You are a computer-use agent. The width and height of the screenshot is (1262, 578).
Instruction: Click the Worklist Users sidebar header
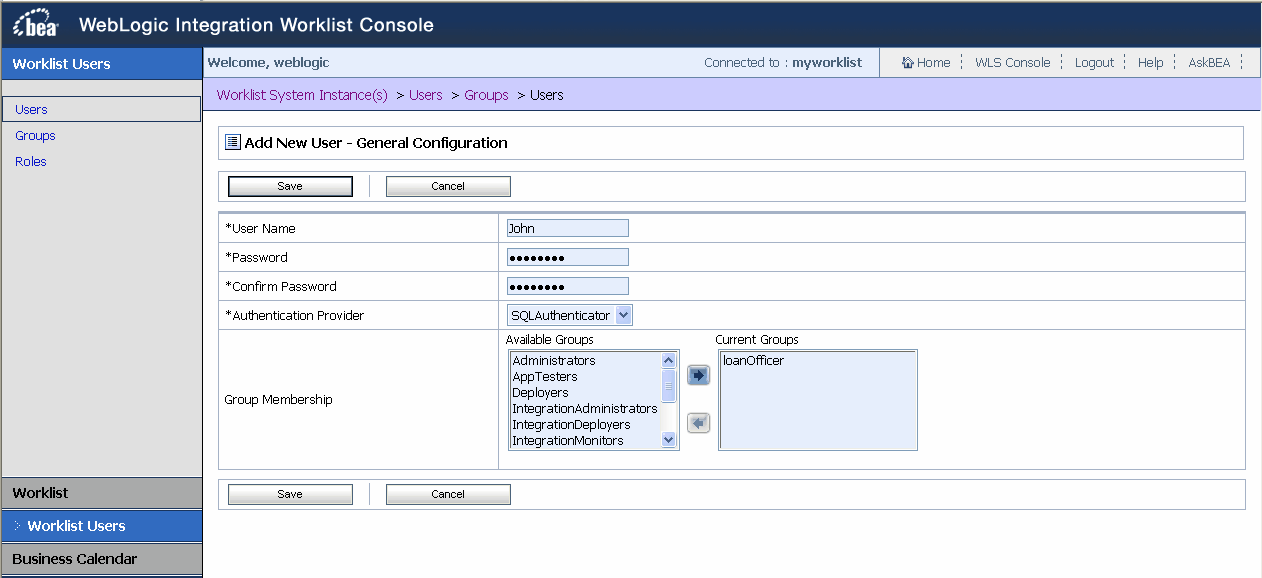[101, 64]
